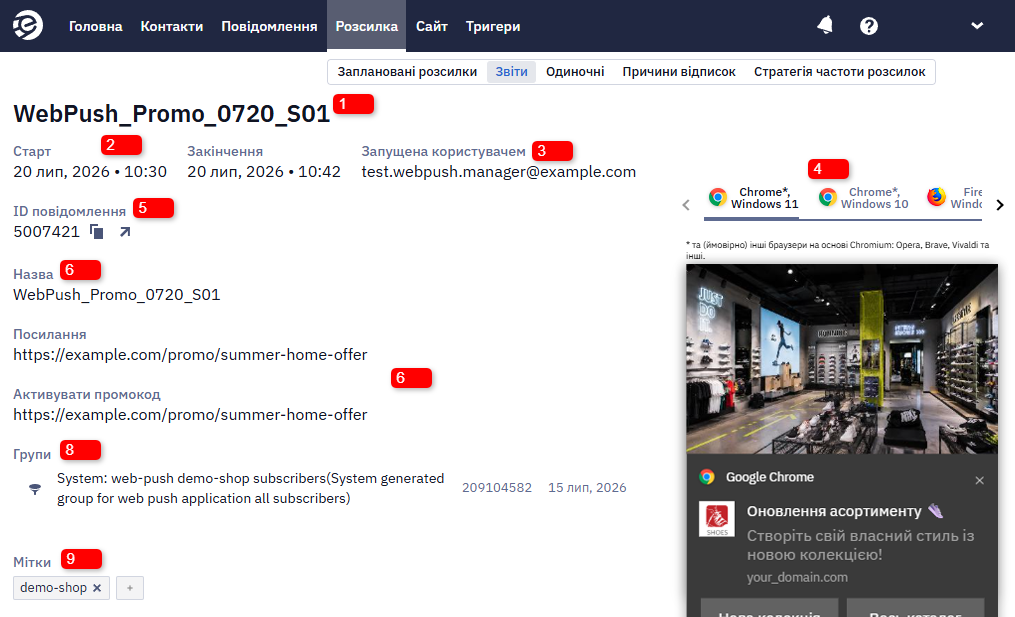Viewport: 1015px width, 617px height.
Task: Click the Оновлення асортименту notification title
Action: [834, 511]
